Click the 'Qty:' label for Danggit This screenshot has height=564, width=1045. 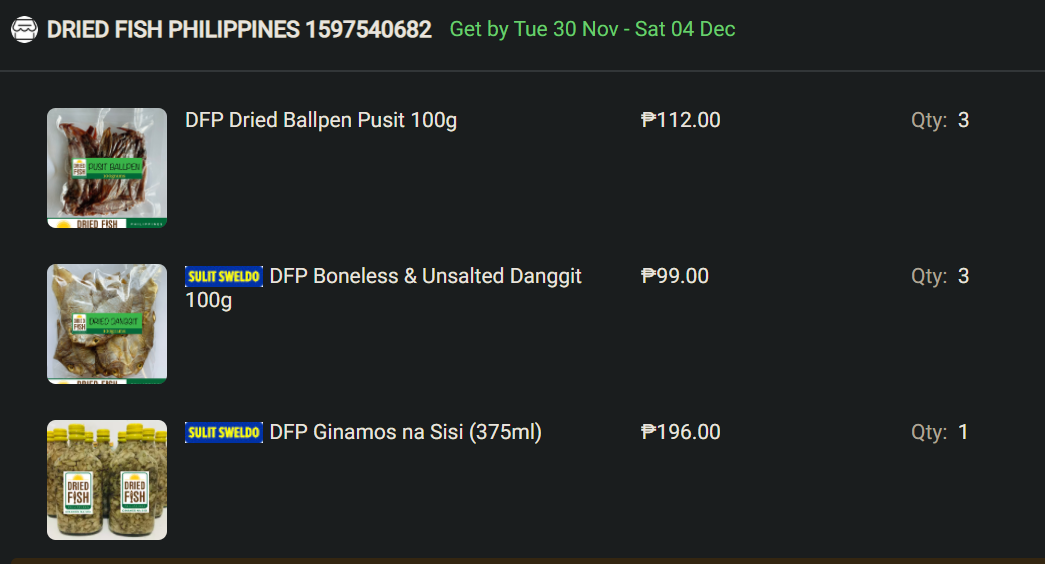tap(929, 276)
